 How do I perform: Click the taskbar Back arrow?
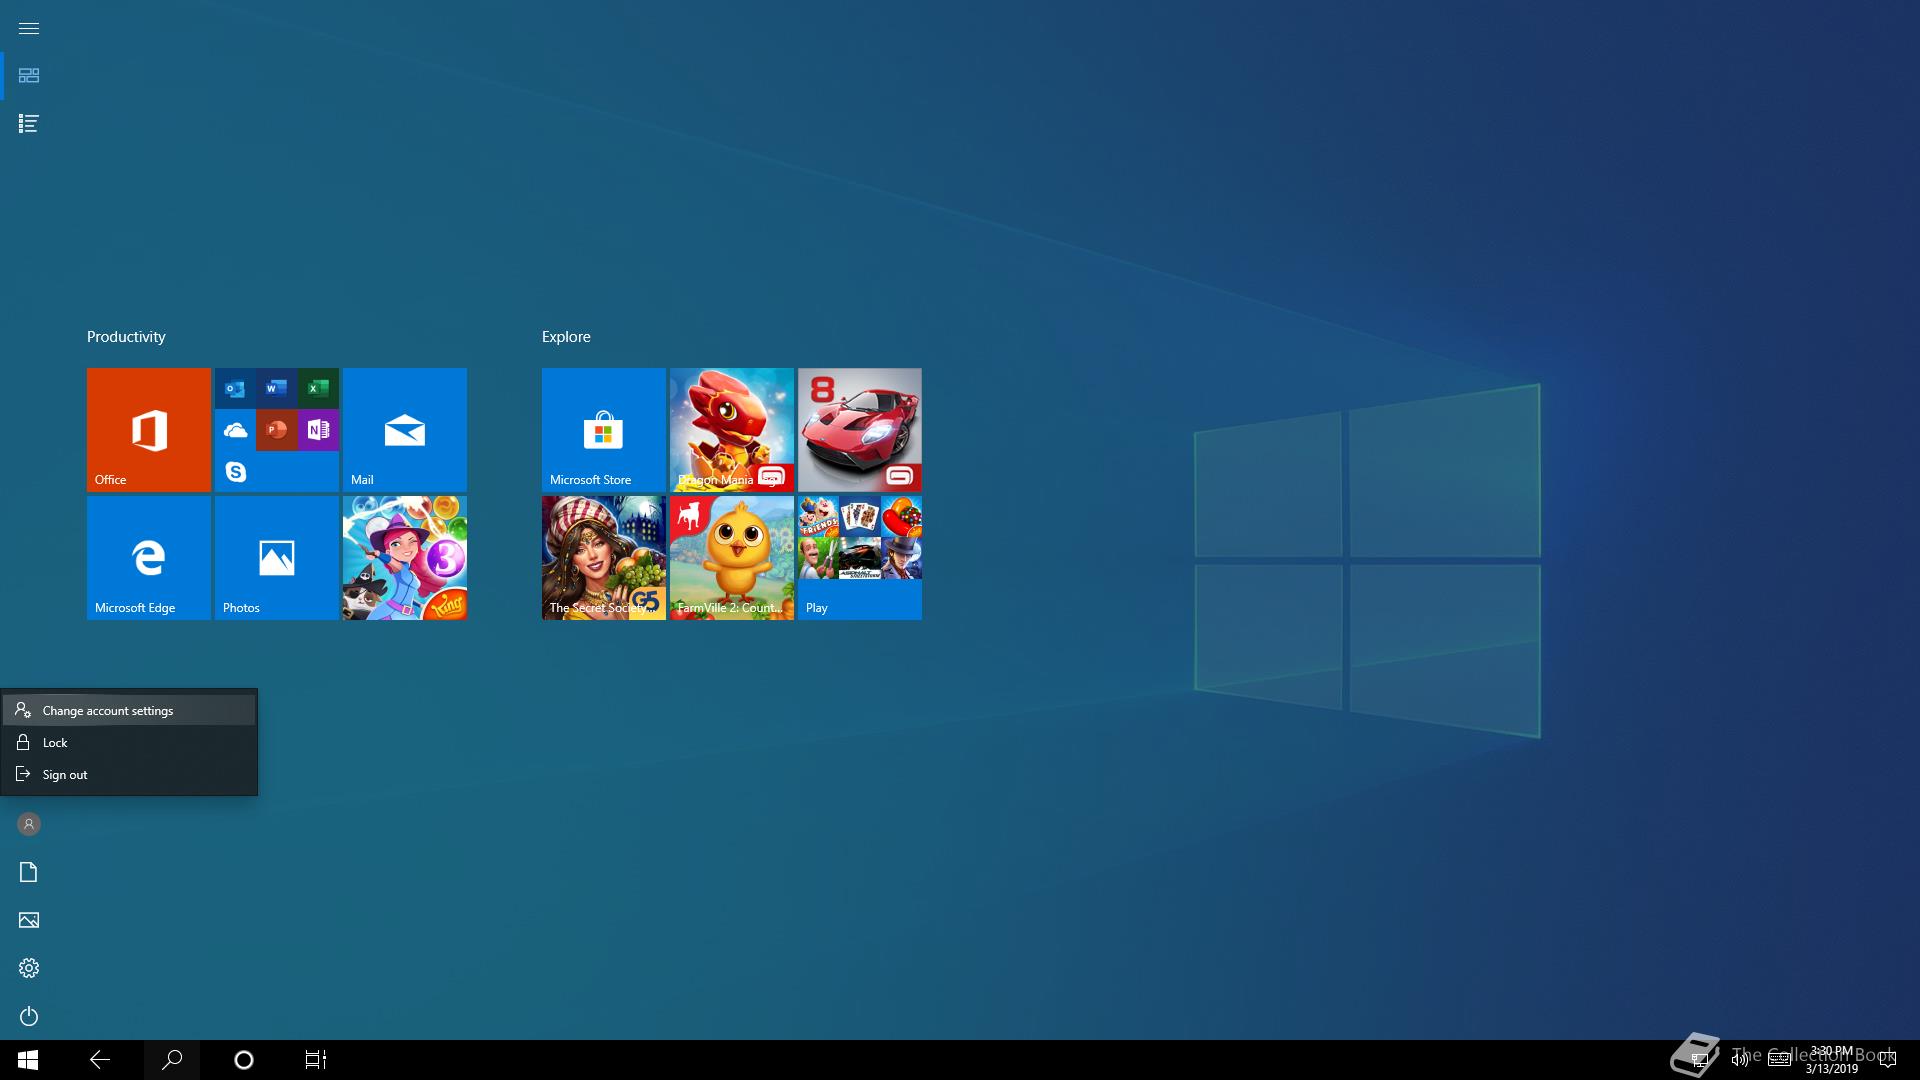pyautogui.click(x=100, y=1060)
